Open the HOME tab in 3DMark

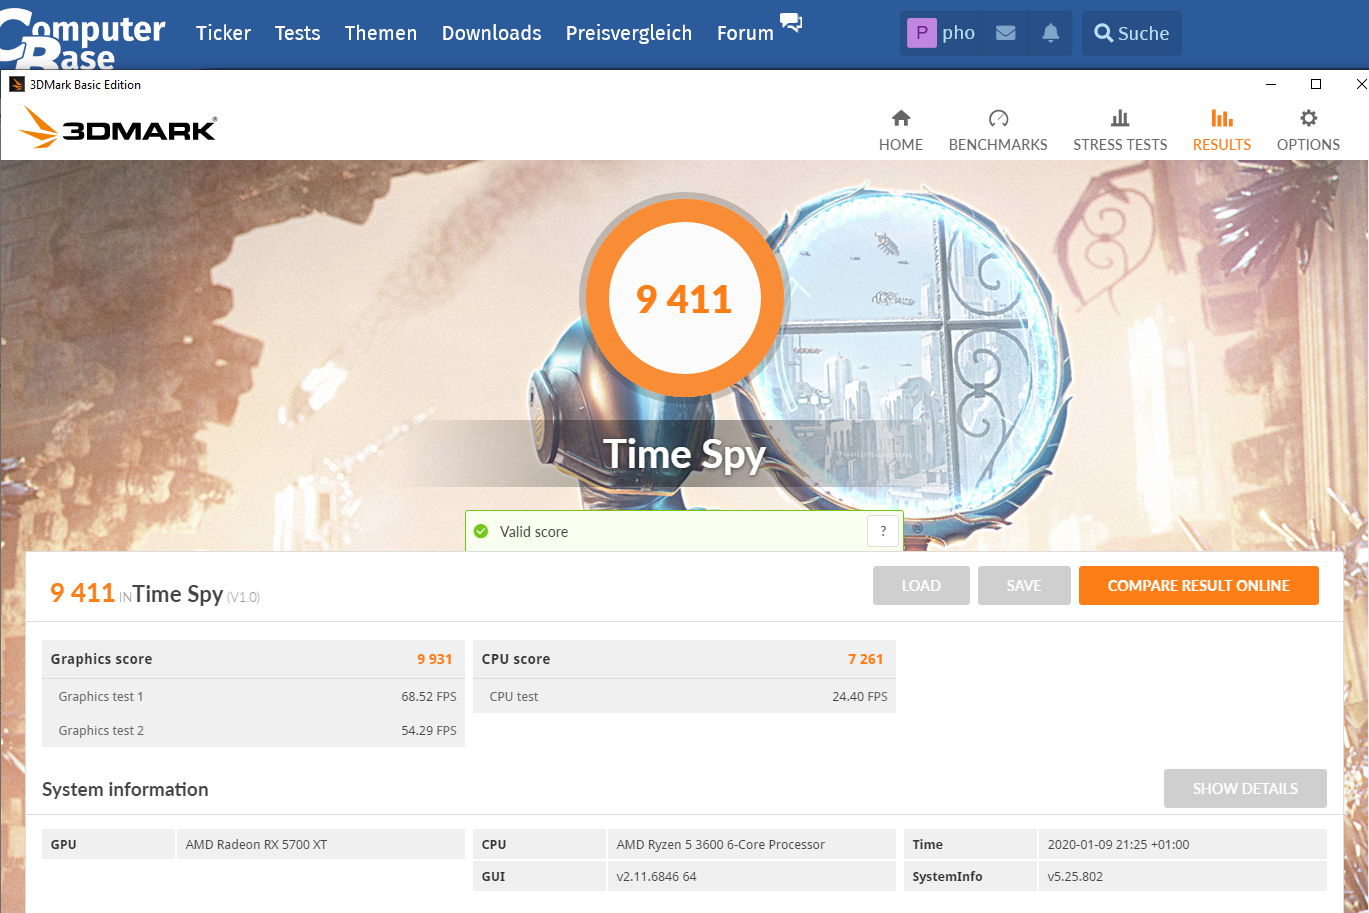click(x=901, y=131)
